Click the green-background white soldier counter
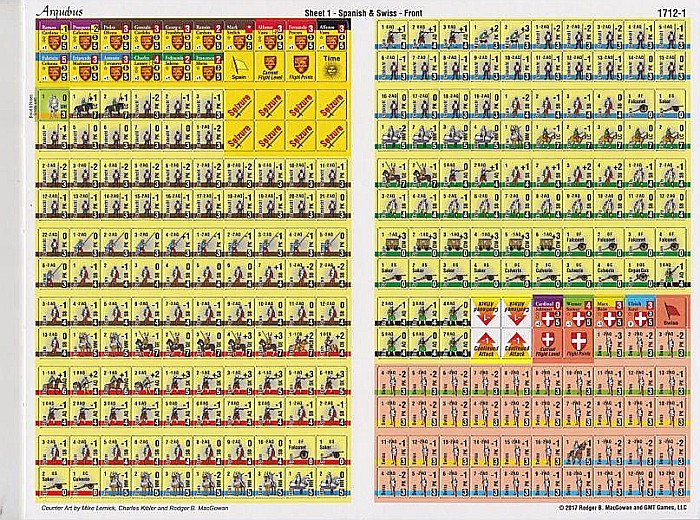 point(54,104)
